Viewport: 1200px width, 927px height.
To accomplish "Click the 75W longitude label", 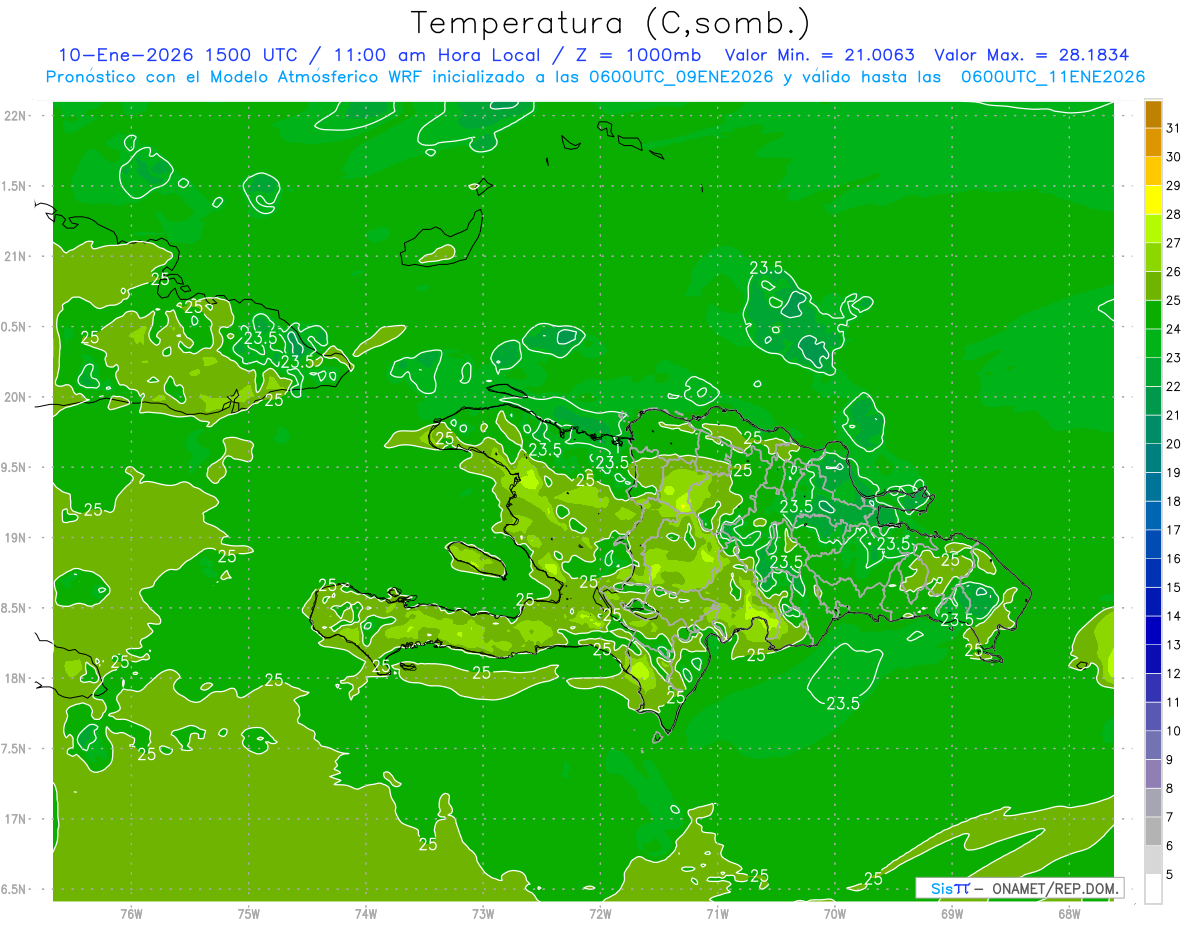I will (x=249, y=913).
